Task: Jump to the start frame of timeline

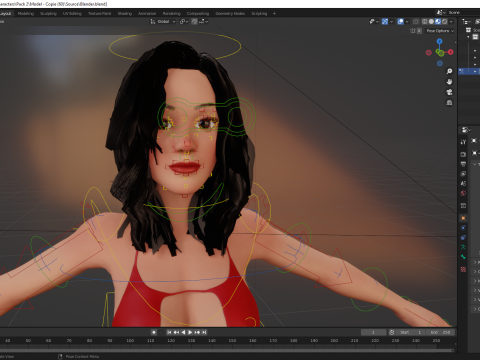Action: click(x=169, y=332)
